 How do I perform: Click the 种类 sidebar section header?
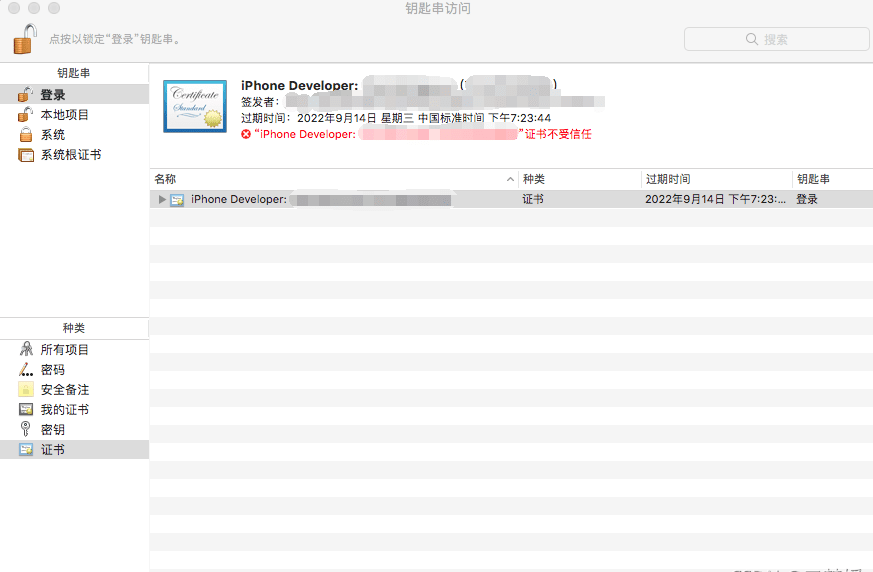(73, 328)
